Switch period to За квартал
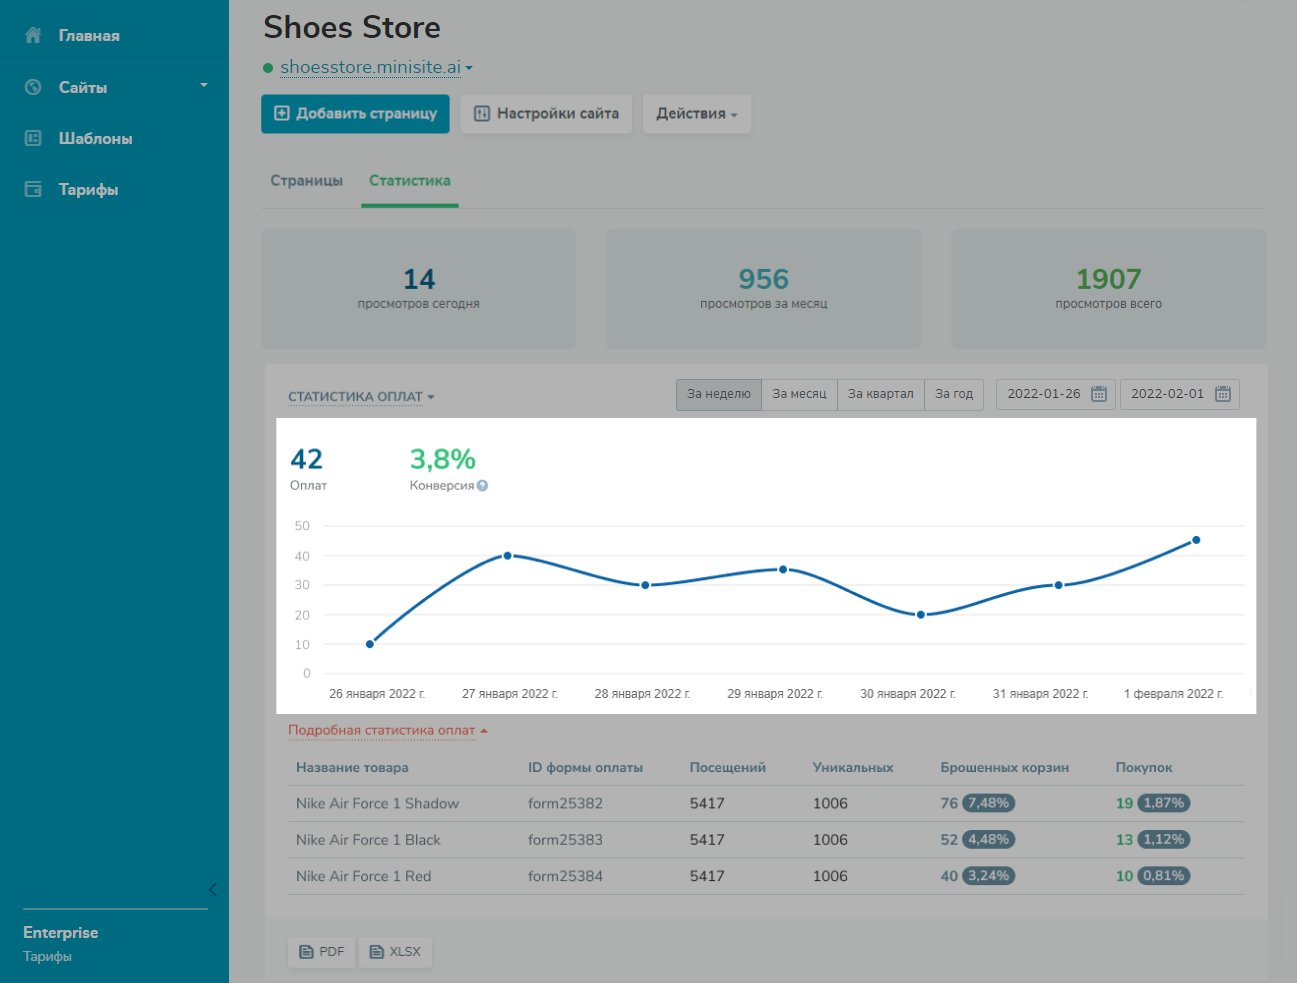This screenshot has width=1297, height=983. click(x=880, y=394)
